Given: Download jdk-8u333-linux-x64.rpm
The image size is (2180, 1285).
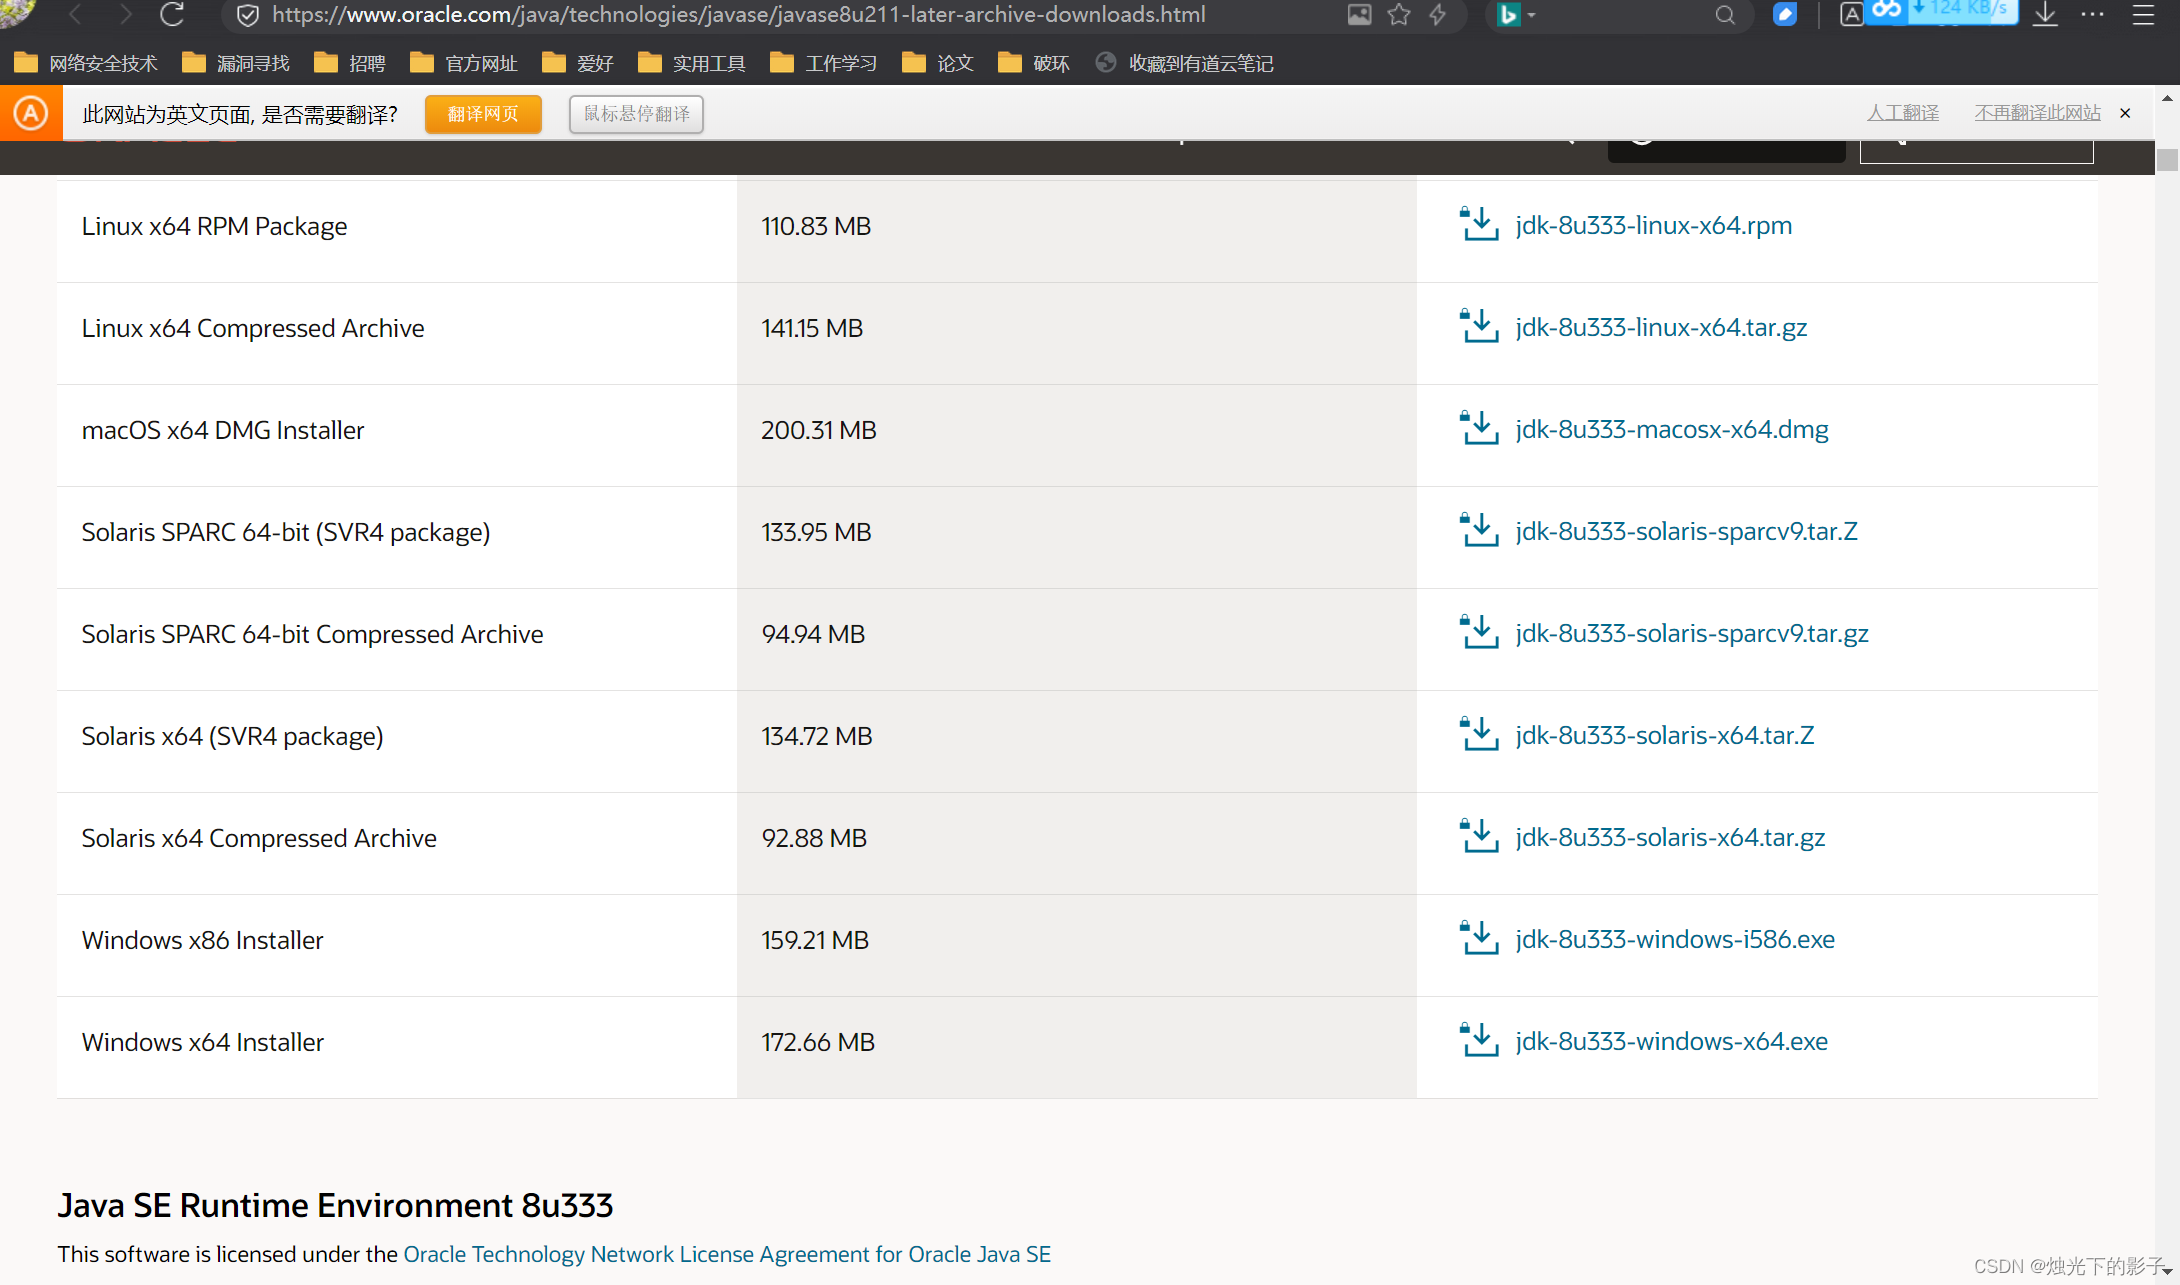Looking at the screenshot, I should point(1654,226).
